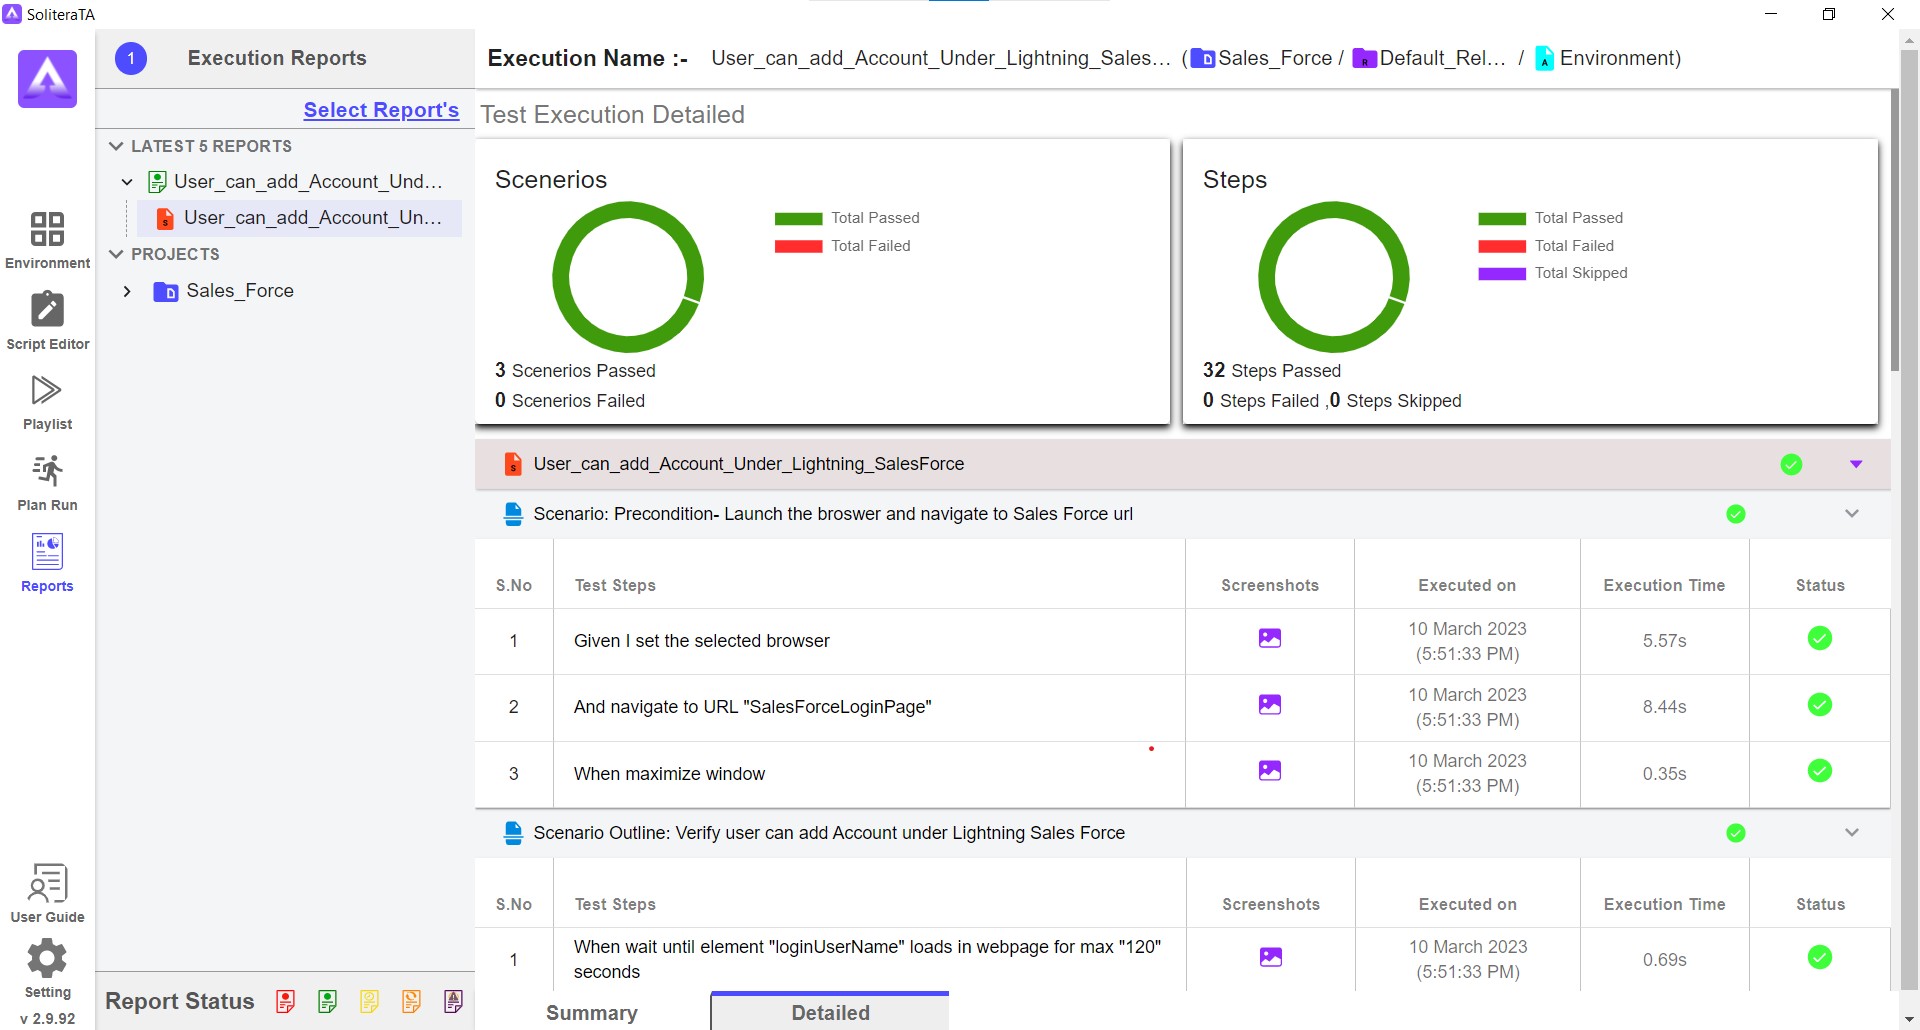Collapse the PROJECTS section

point(116,254)
